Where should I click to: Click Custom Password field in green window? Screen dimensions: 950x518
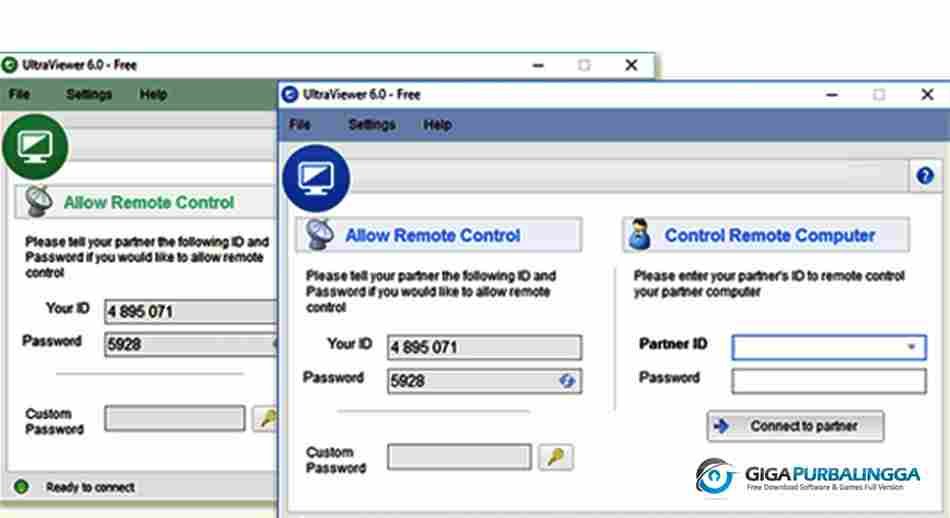coord(174,418)
